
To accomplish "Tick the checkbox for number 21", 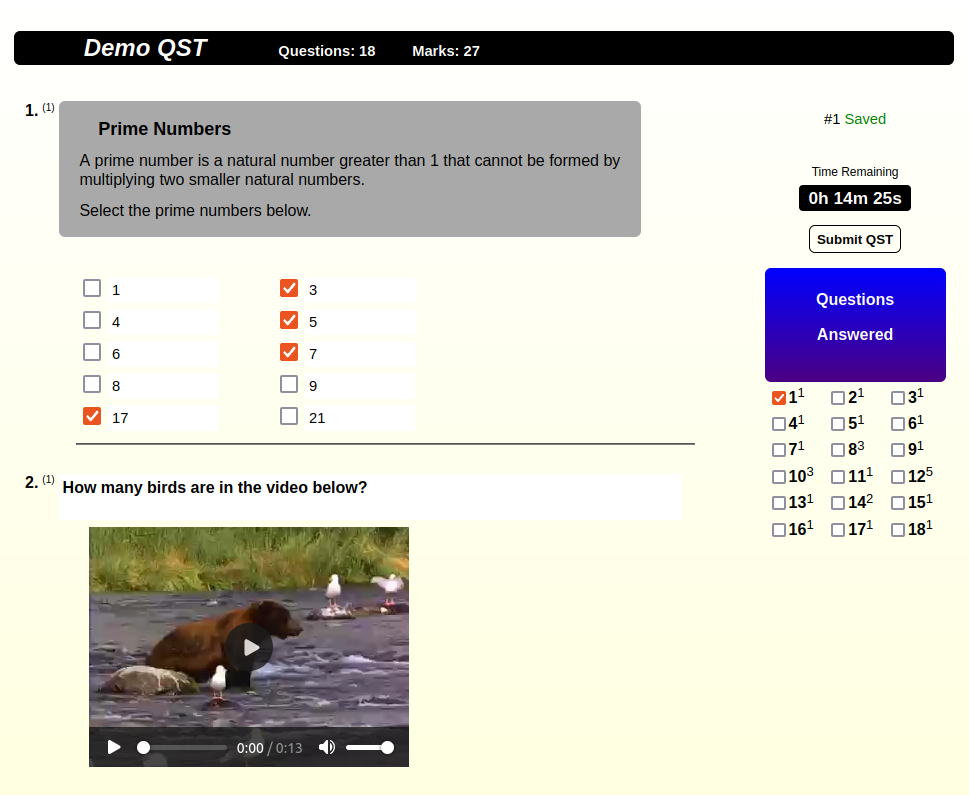I will pos(289,417).
